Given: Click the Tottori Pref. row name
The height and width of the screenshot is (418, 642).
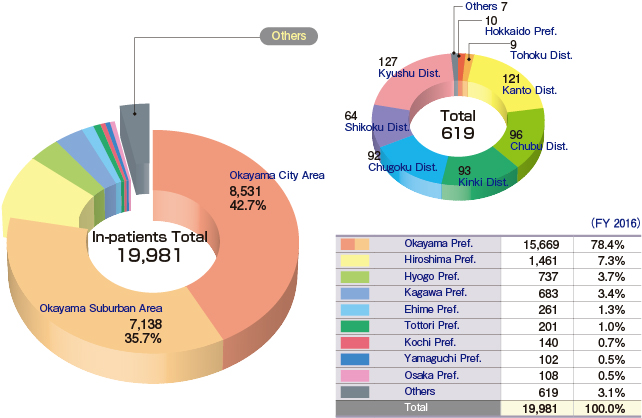Looking at the screenshot, I should click(432, 325).
